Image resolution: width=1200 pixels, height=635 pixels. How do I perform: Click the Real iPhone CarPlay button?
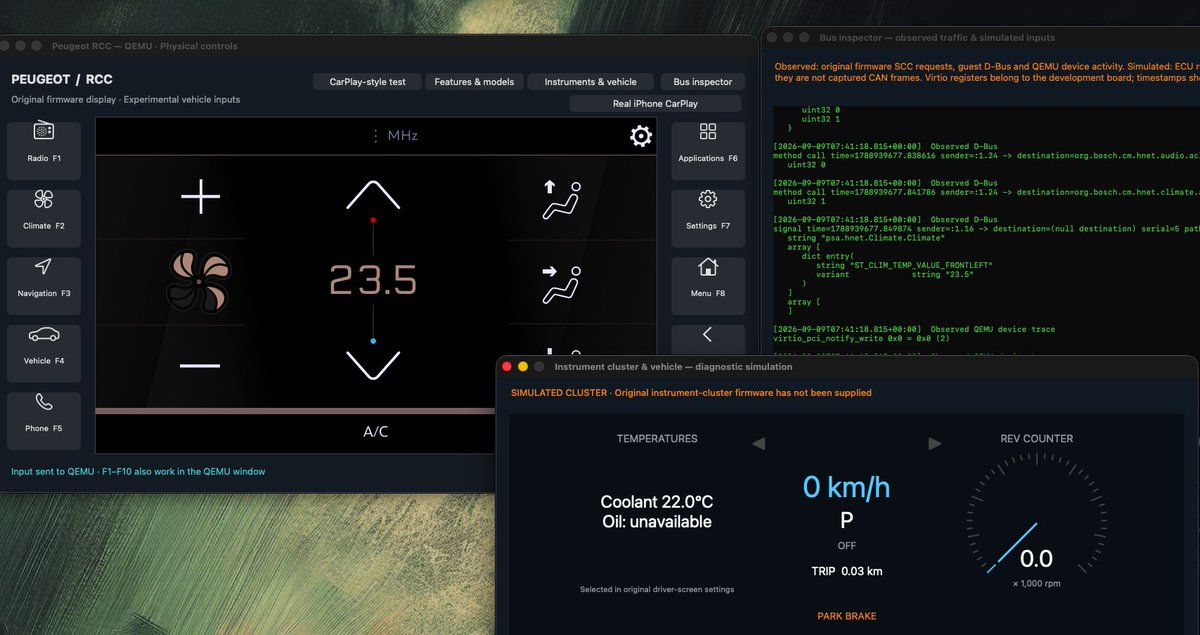tap(655, 103)
